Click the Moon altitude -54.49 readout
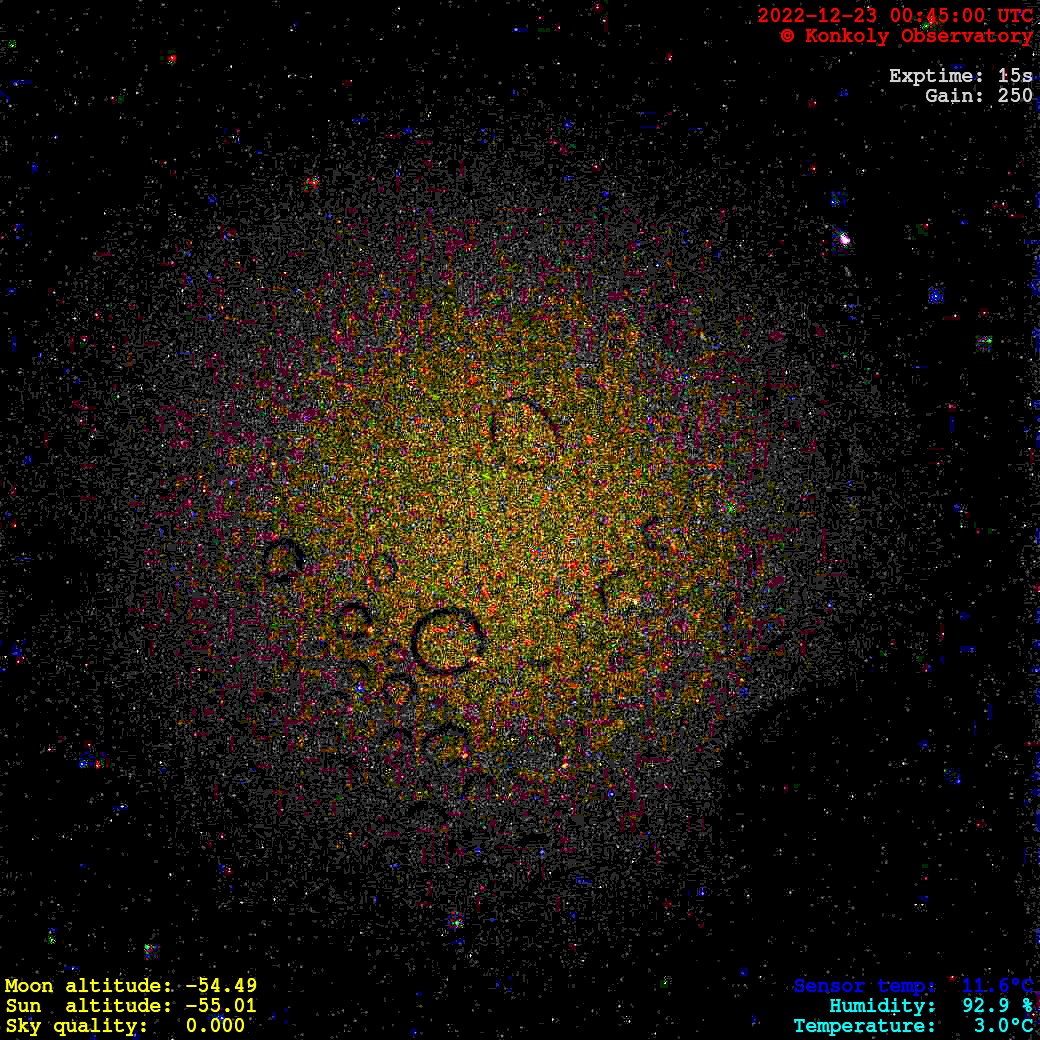1040x1040 pixels. pyautogui.click(x=130, y=986)
